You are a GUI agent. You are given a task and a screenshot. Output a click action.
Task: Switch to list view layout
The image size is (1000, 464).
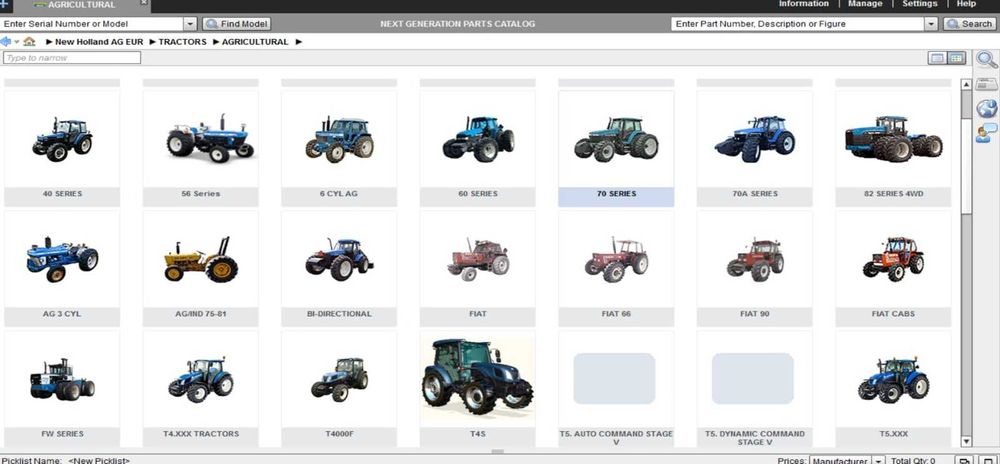937,58
